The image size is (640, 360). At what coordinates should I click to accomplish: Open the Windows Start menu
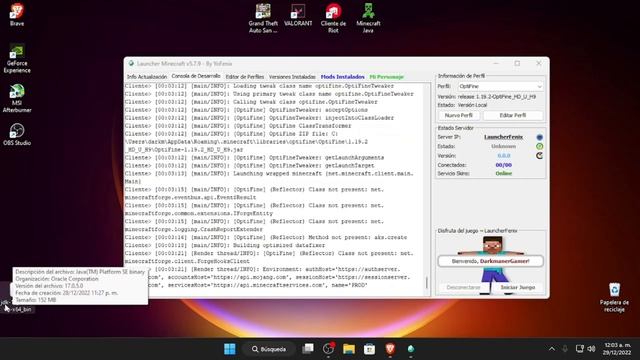tap(230, 349)
